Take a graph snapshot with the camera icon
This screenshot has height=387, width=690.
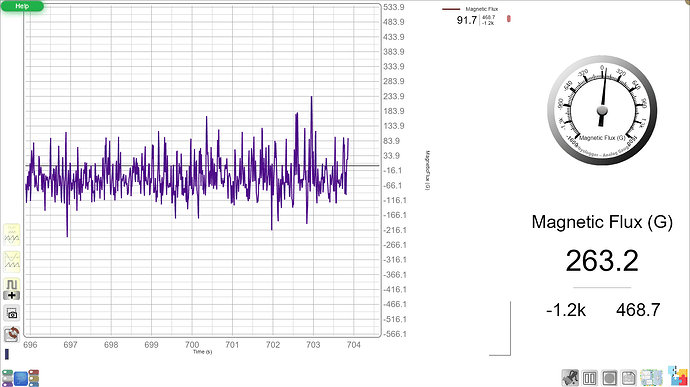pos(12,313)
